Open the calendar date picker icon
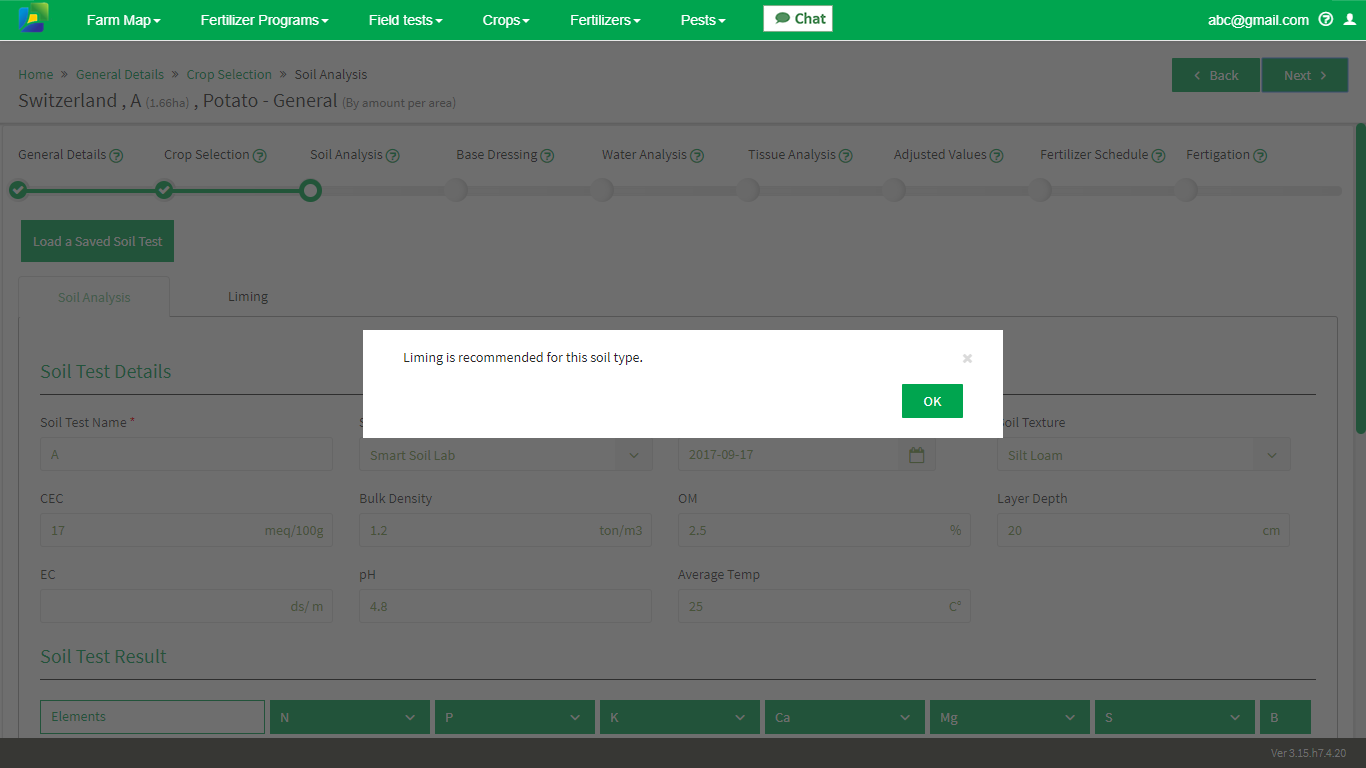This screenshot has height=768, width=1366. coord(917,455)
